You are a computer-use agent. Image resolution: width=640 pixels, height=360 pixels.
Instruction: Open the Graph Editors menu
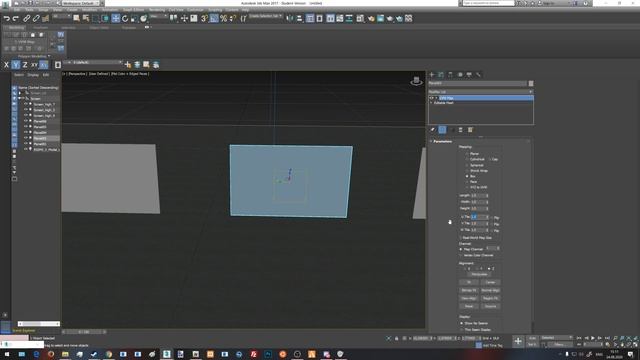point(133,10)
